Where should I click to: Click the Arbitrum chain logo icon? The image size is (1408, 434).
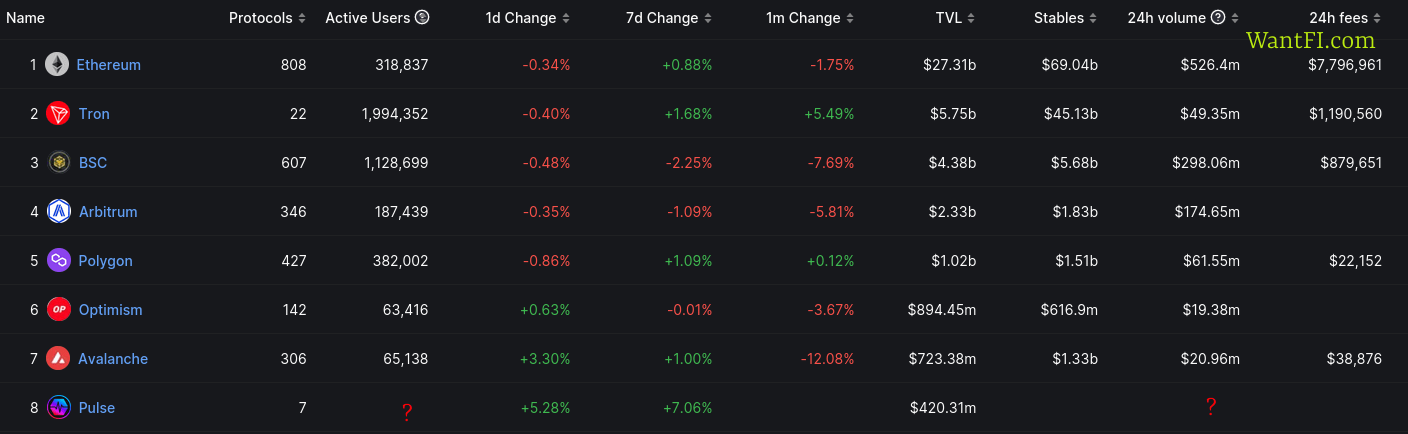coord(58,211)
